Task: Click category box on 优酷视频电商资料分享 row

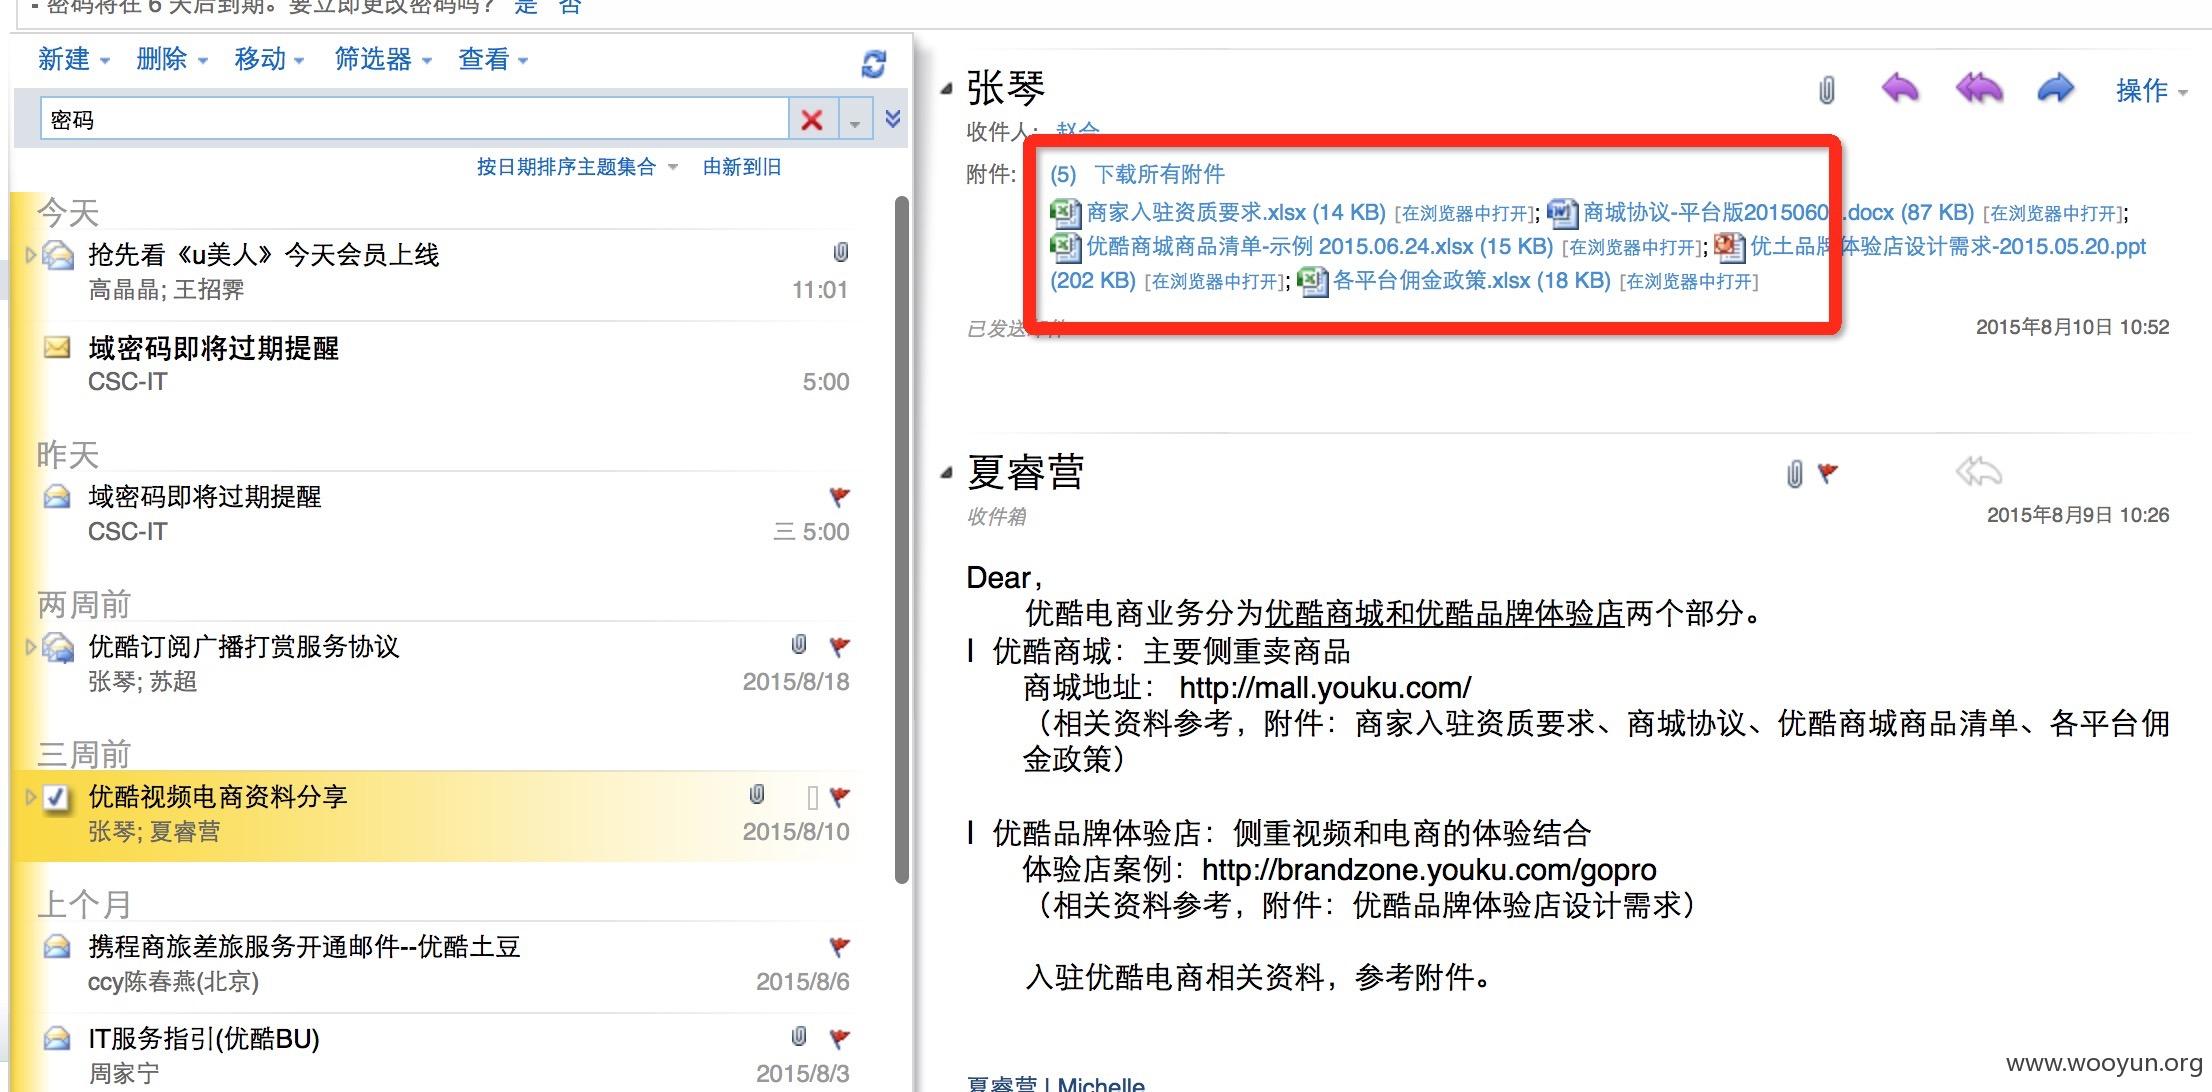Action: tap(812, 797)
